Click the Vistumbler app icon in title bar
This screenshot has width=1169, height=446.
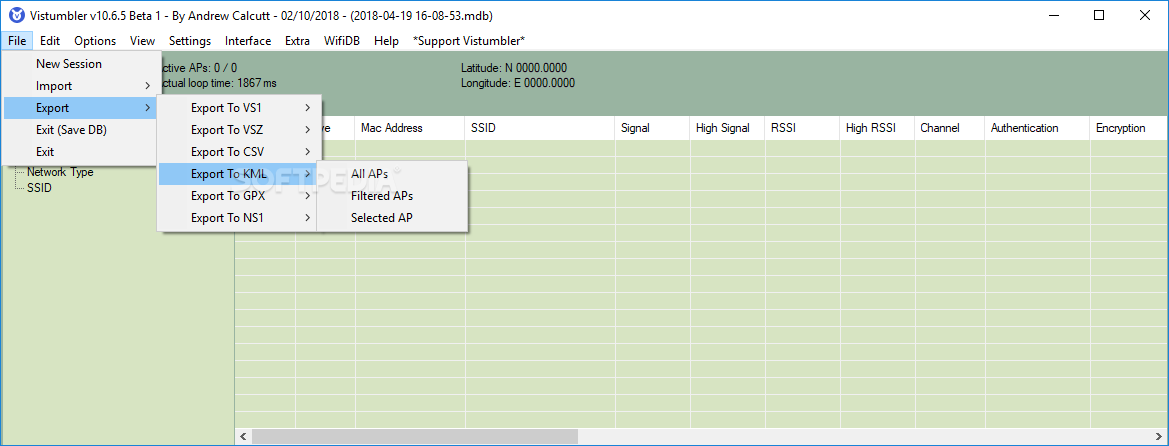pyautogui.click(x=16, y=15)
